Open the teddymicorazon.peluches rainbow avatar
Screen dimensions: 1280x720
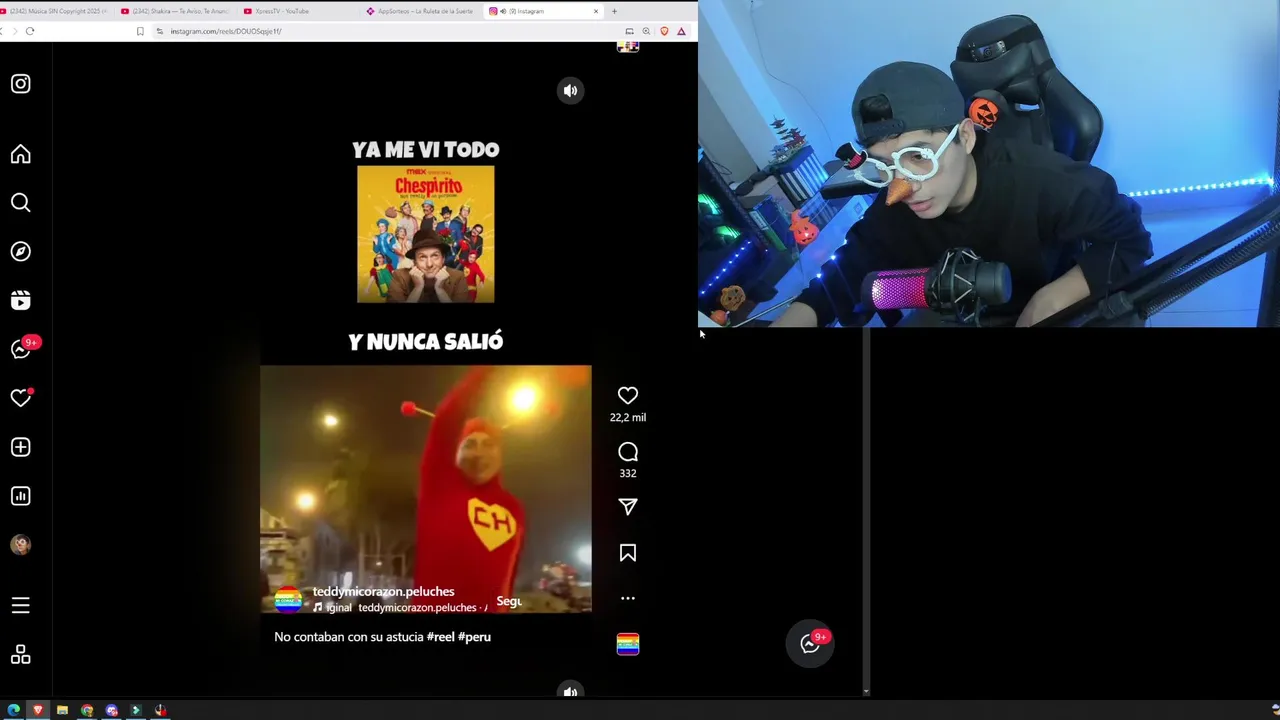(x=288, y=600)
